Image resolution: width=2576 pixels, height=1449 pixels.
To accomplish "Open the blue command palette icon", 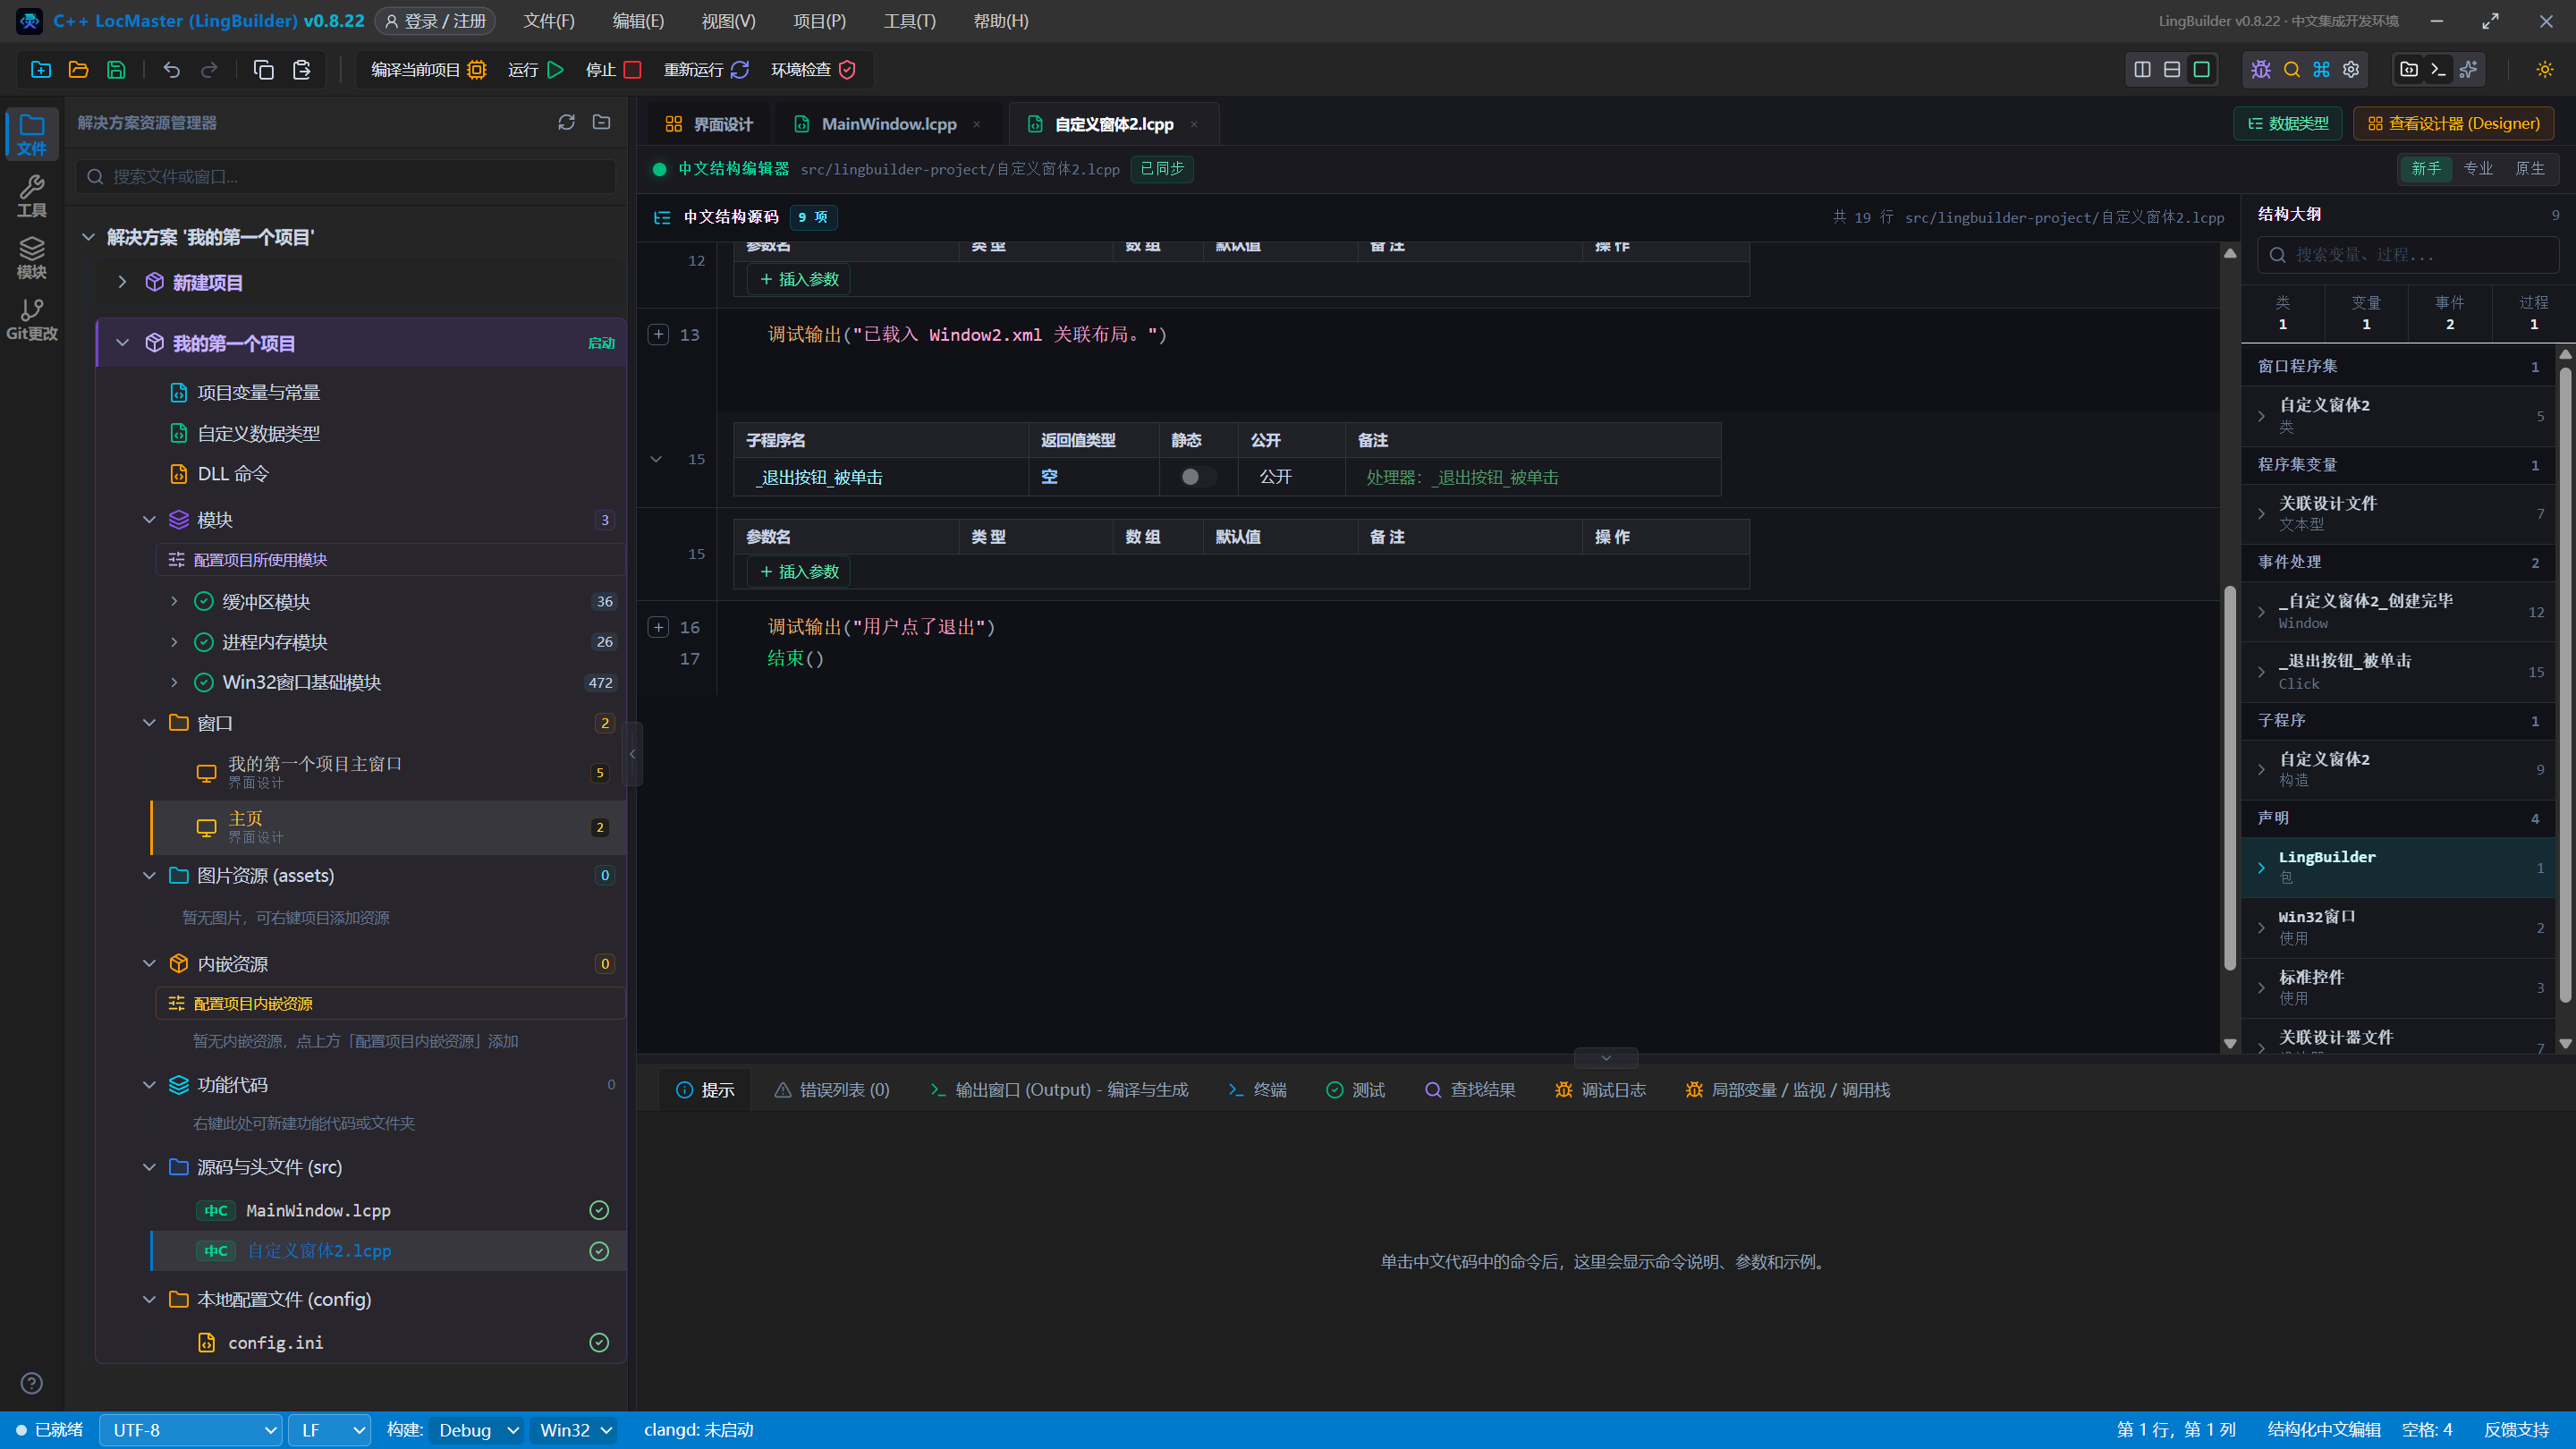I will pyautogui.click(x=2321, y=70).
